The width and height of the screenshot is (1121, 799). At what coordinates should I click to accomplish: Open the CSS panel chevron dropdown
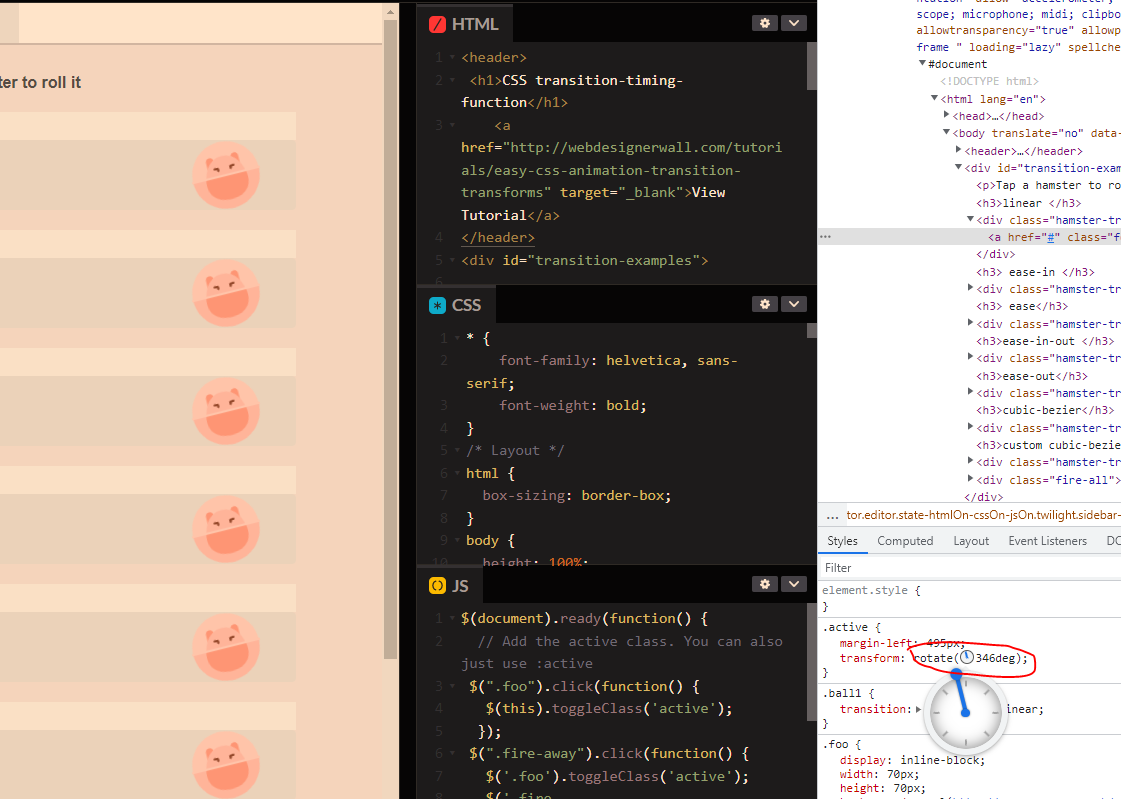point(794,304)
